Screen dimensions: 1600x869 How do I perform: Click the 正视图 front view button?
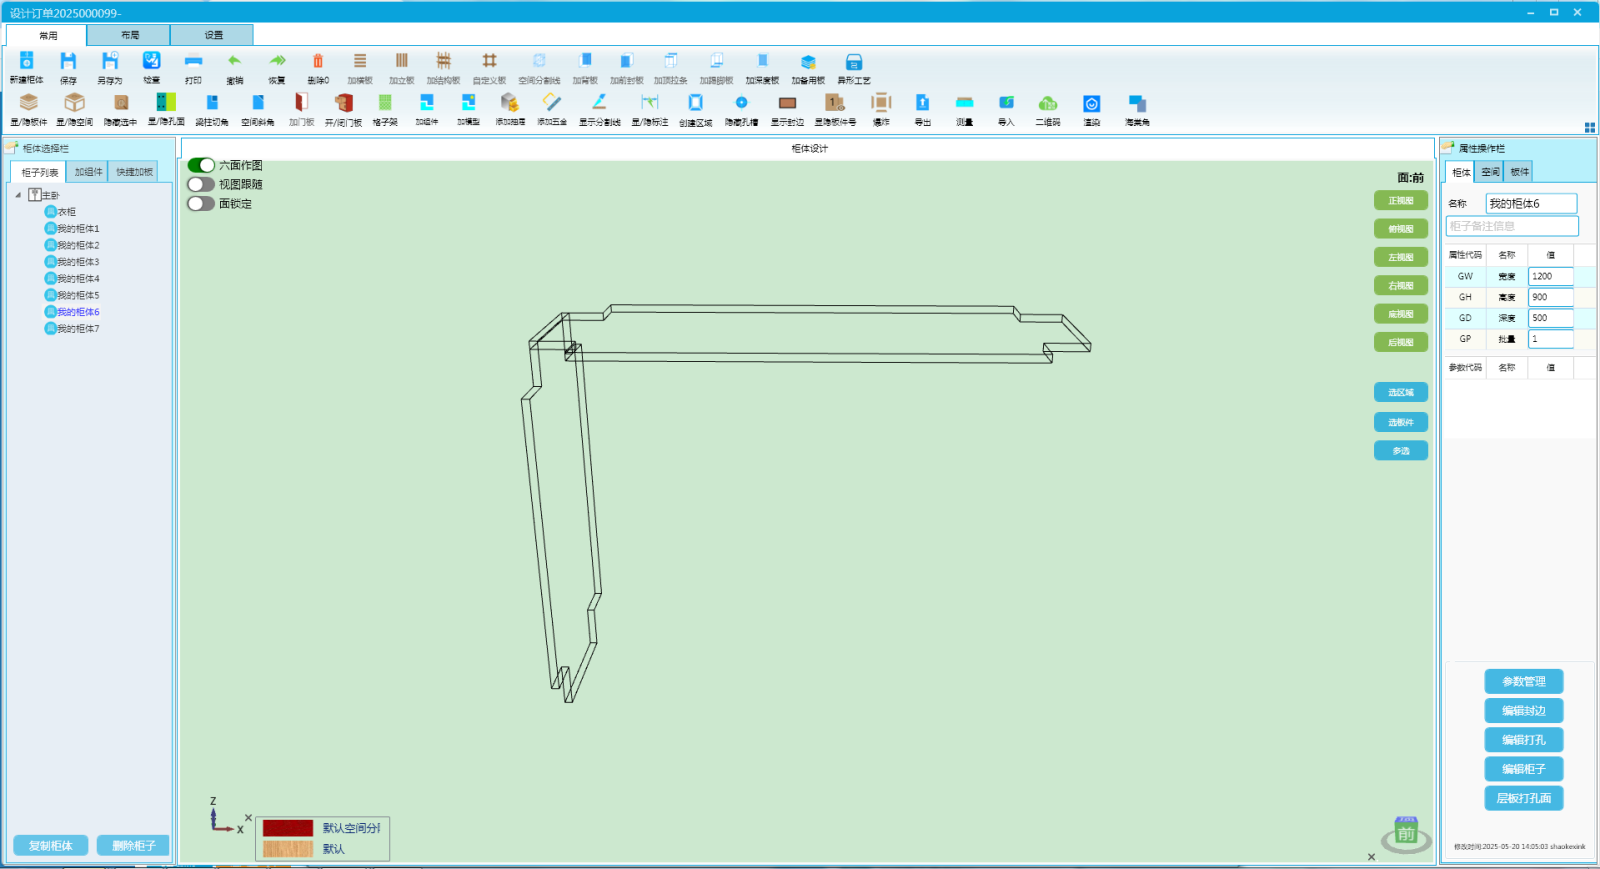pyautogui.click(x=1400, y=201)
